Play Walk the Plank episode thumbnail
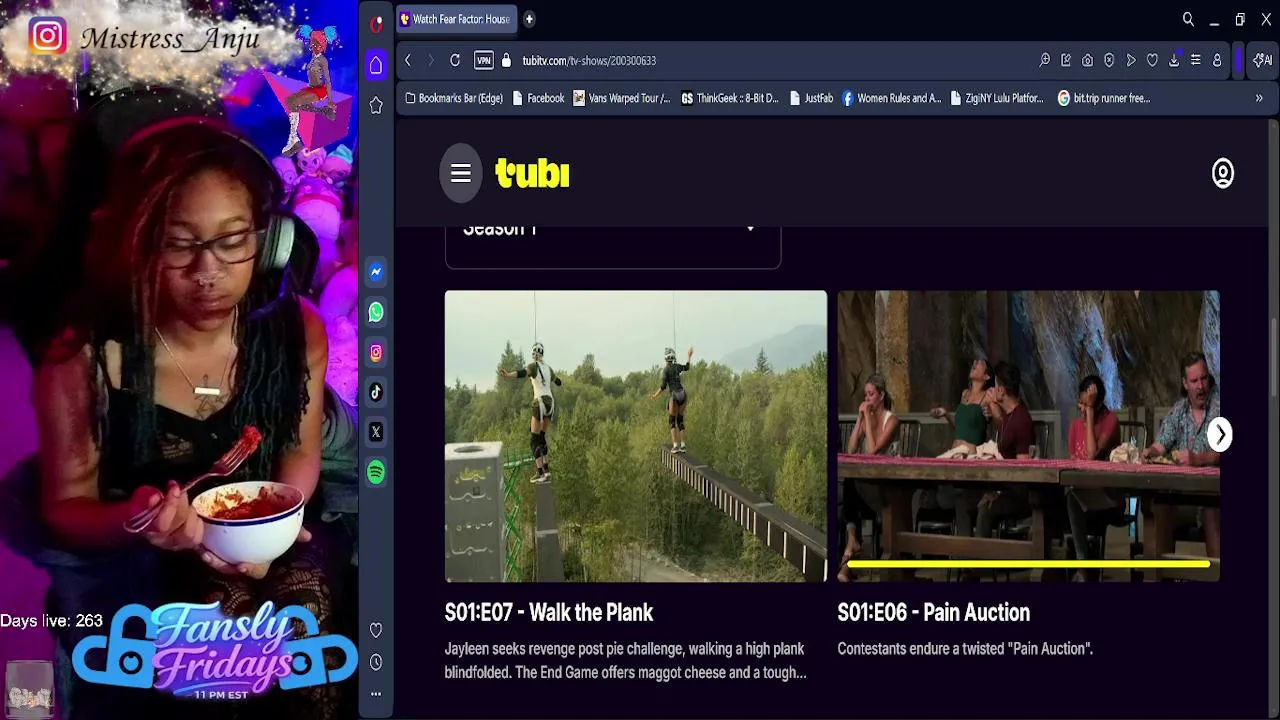 [x=636, y=436]
